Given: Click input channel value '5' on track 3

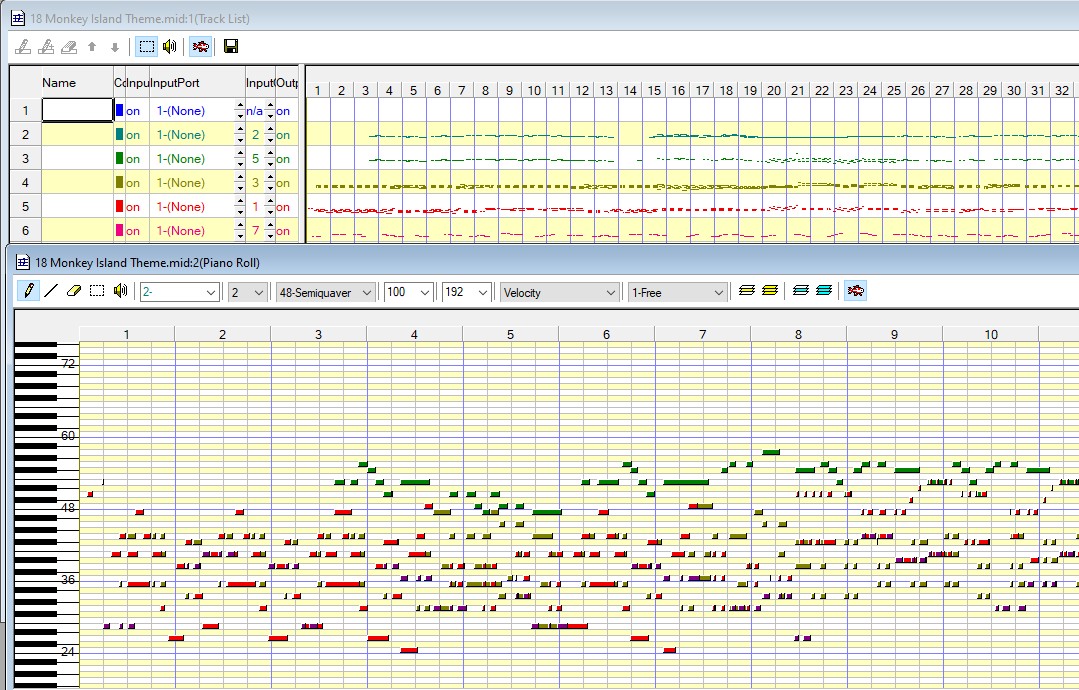Looking at the screenshot, I should pyautogui.click(x=255, y=159).
